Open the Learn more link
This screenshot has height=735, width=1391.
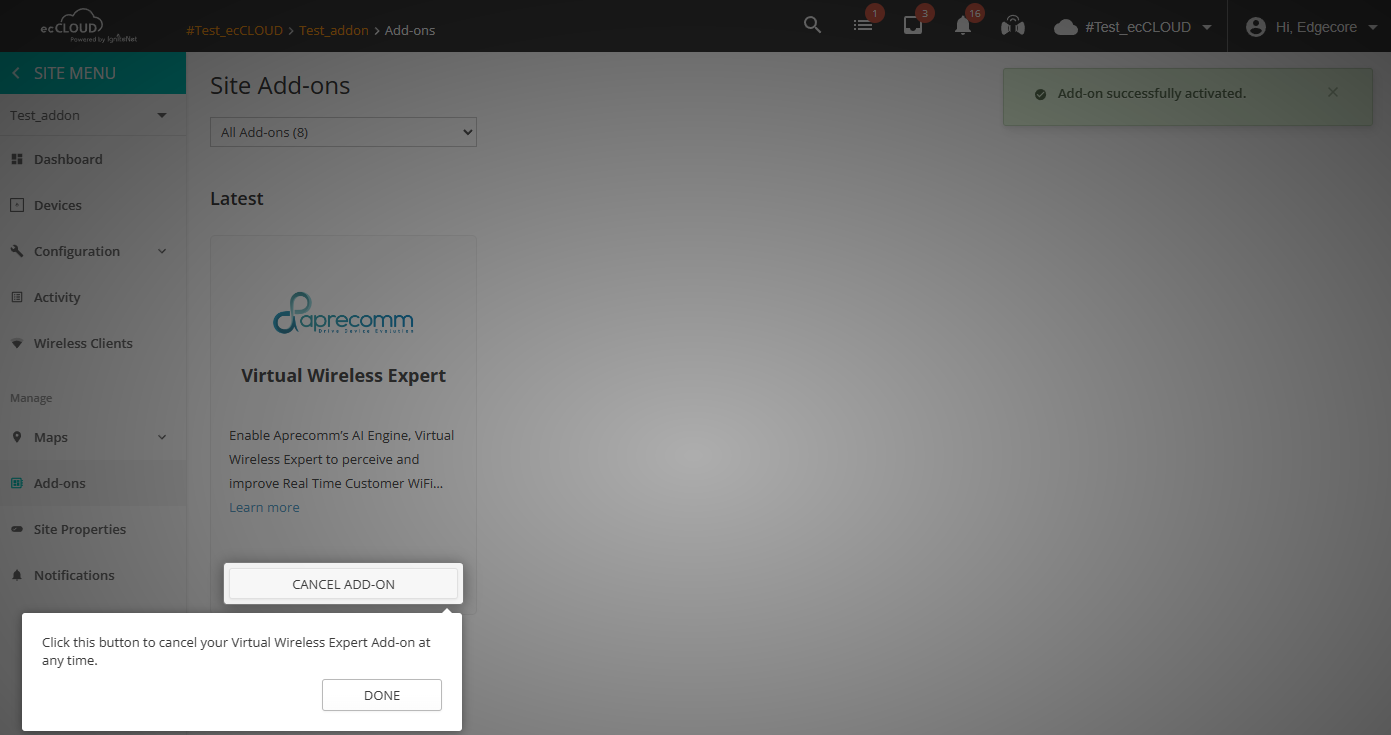[264, 507]
